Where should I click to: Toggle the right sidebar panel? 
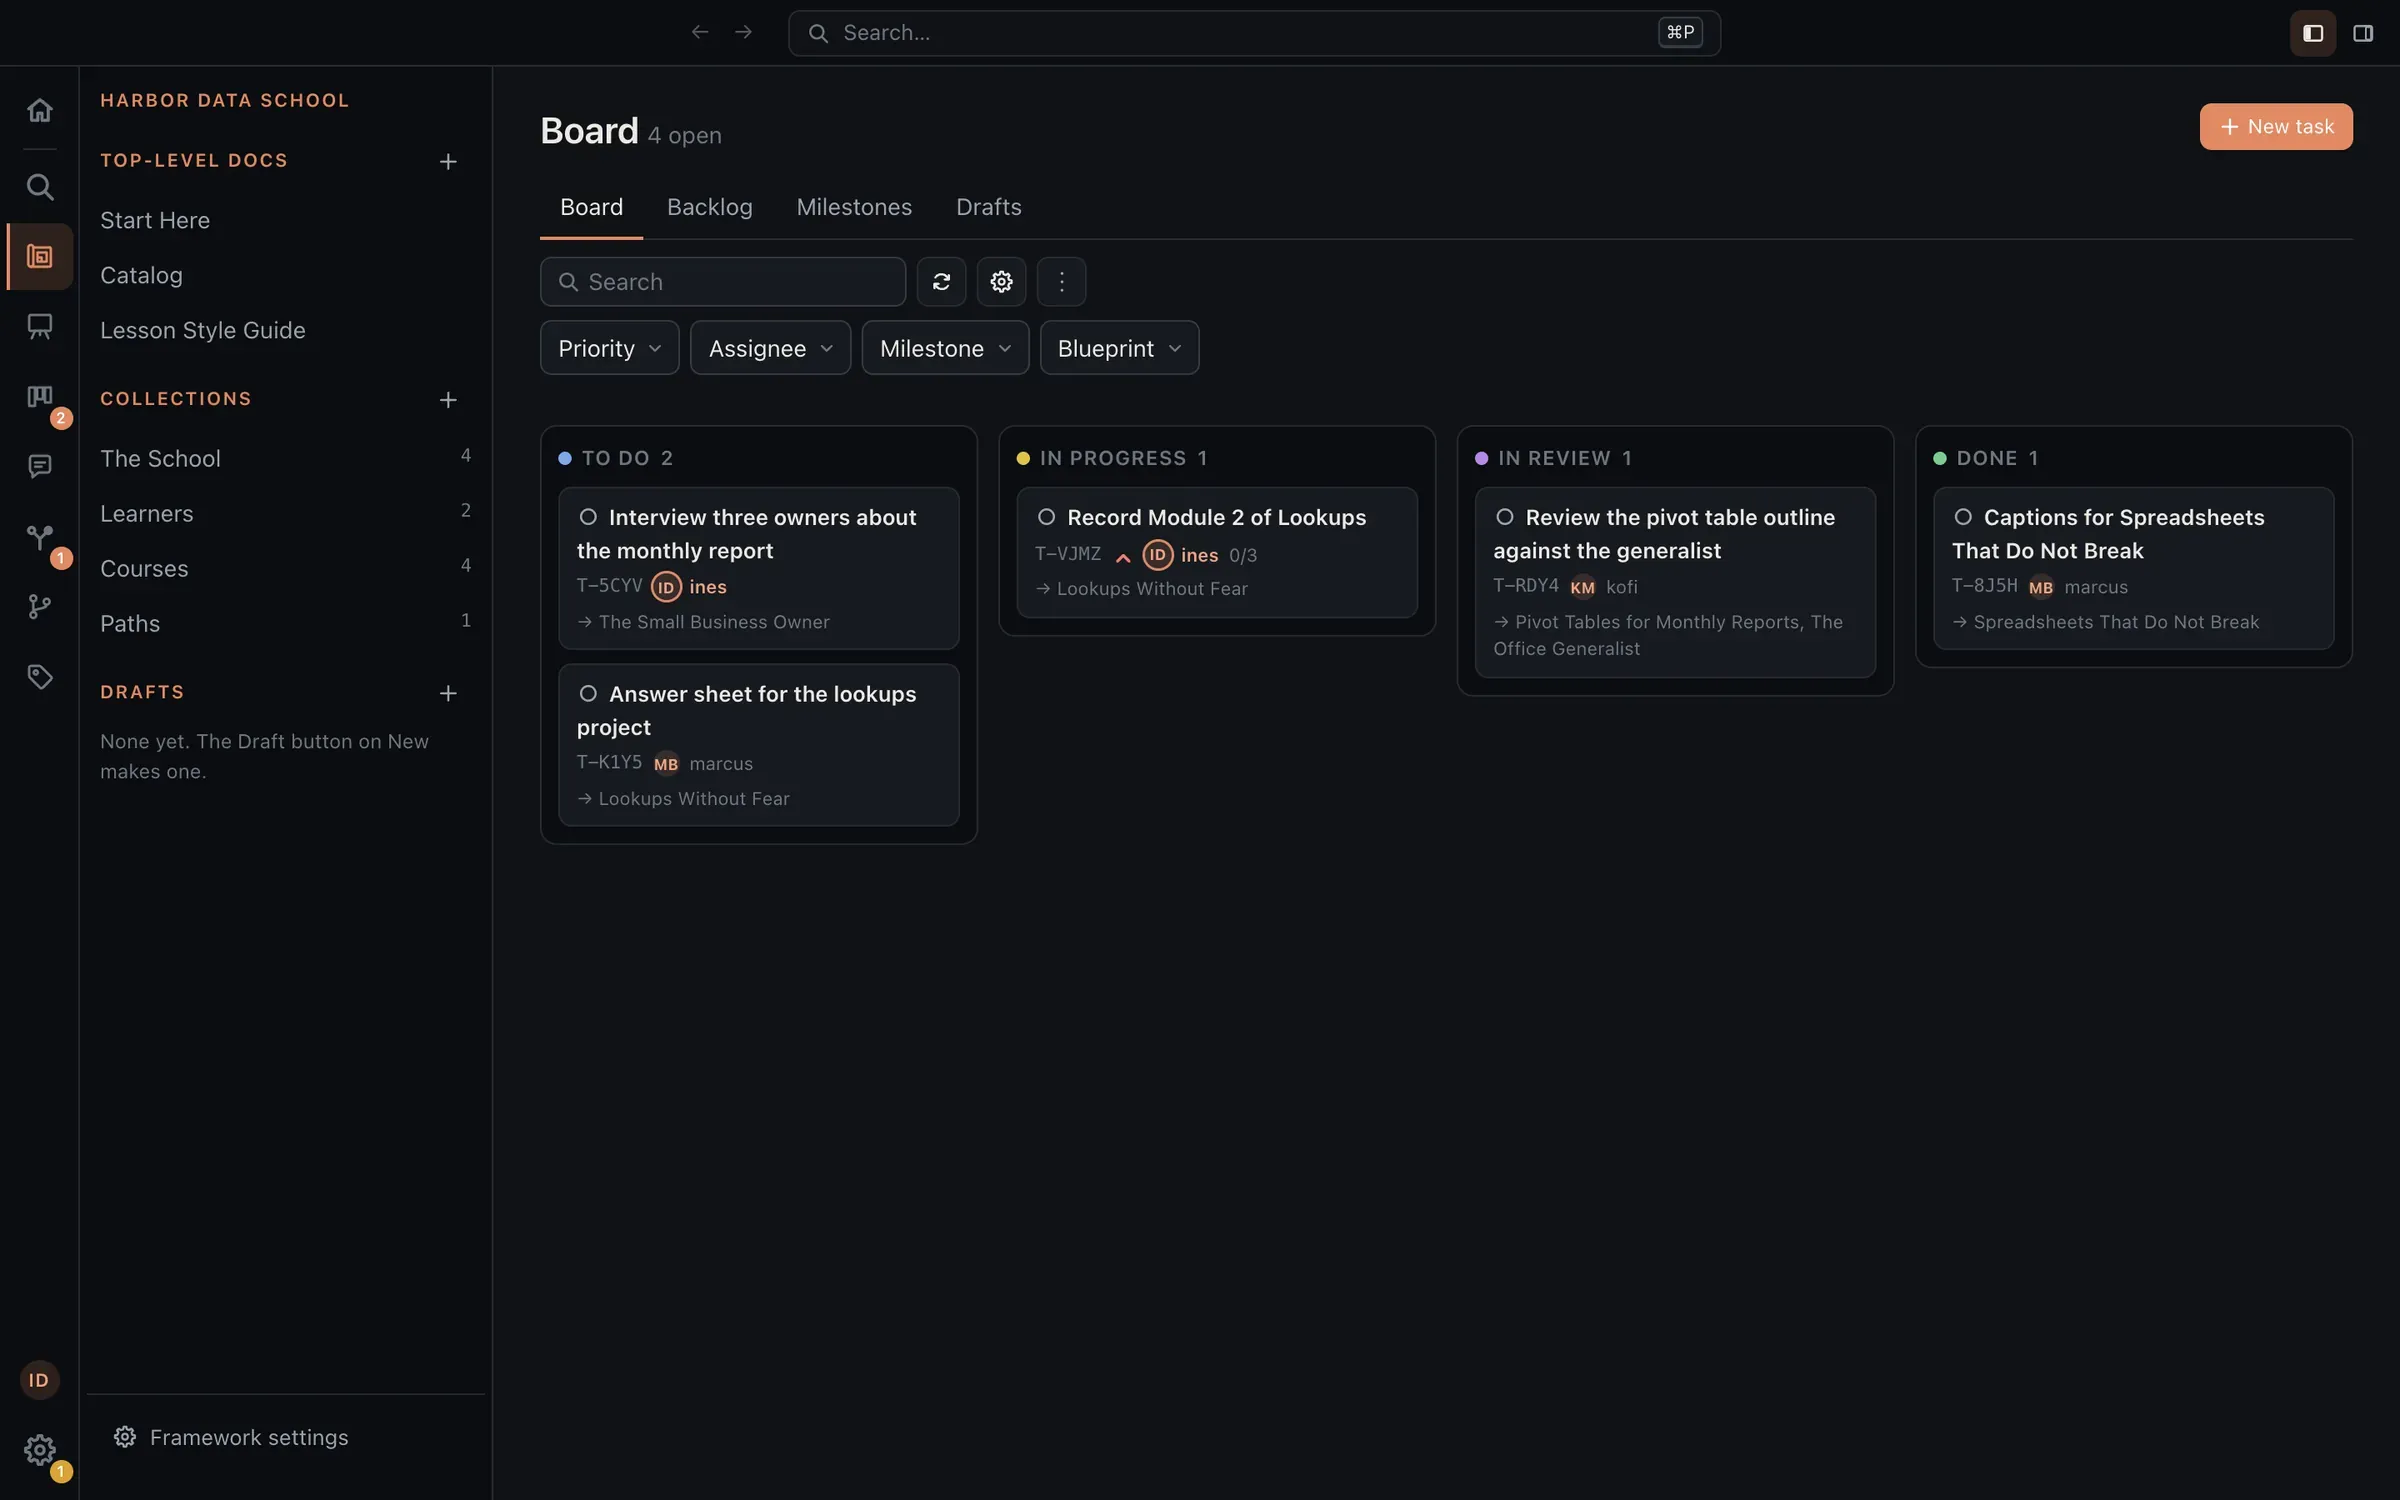click(x=2363, y=33)
